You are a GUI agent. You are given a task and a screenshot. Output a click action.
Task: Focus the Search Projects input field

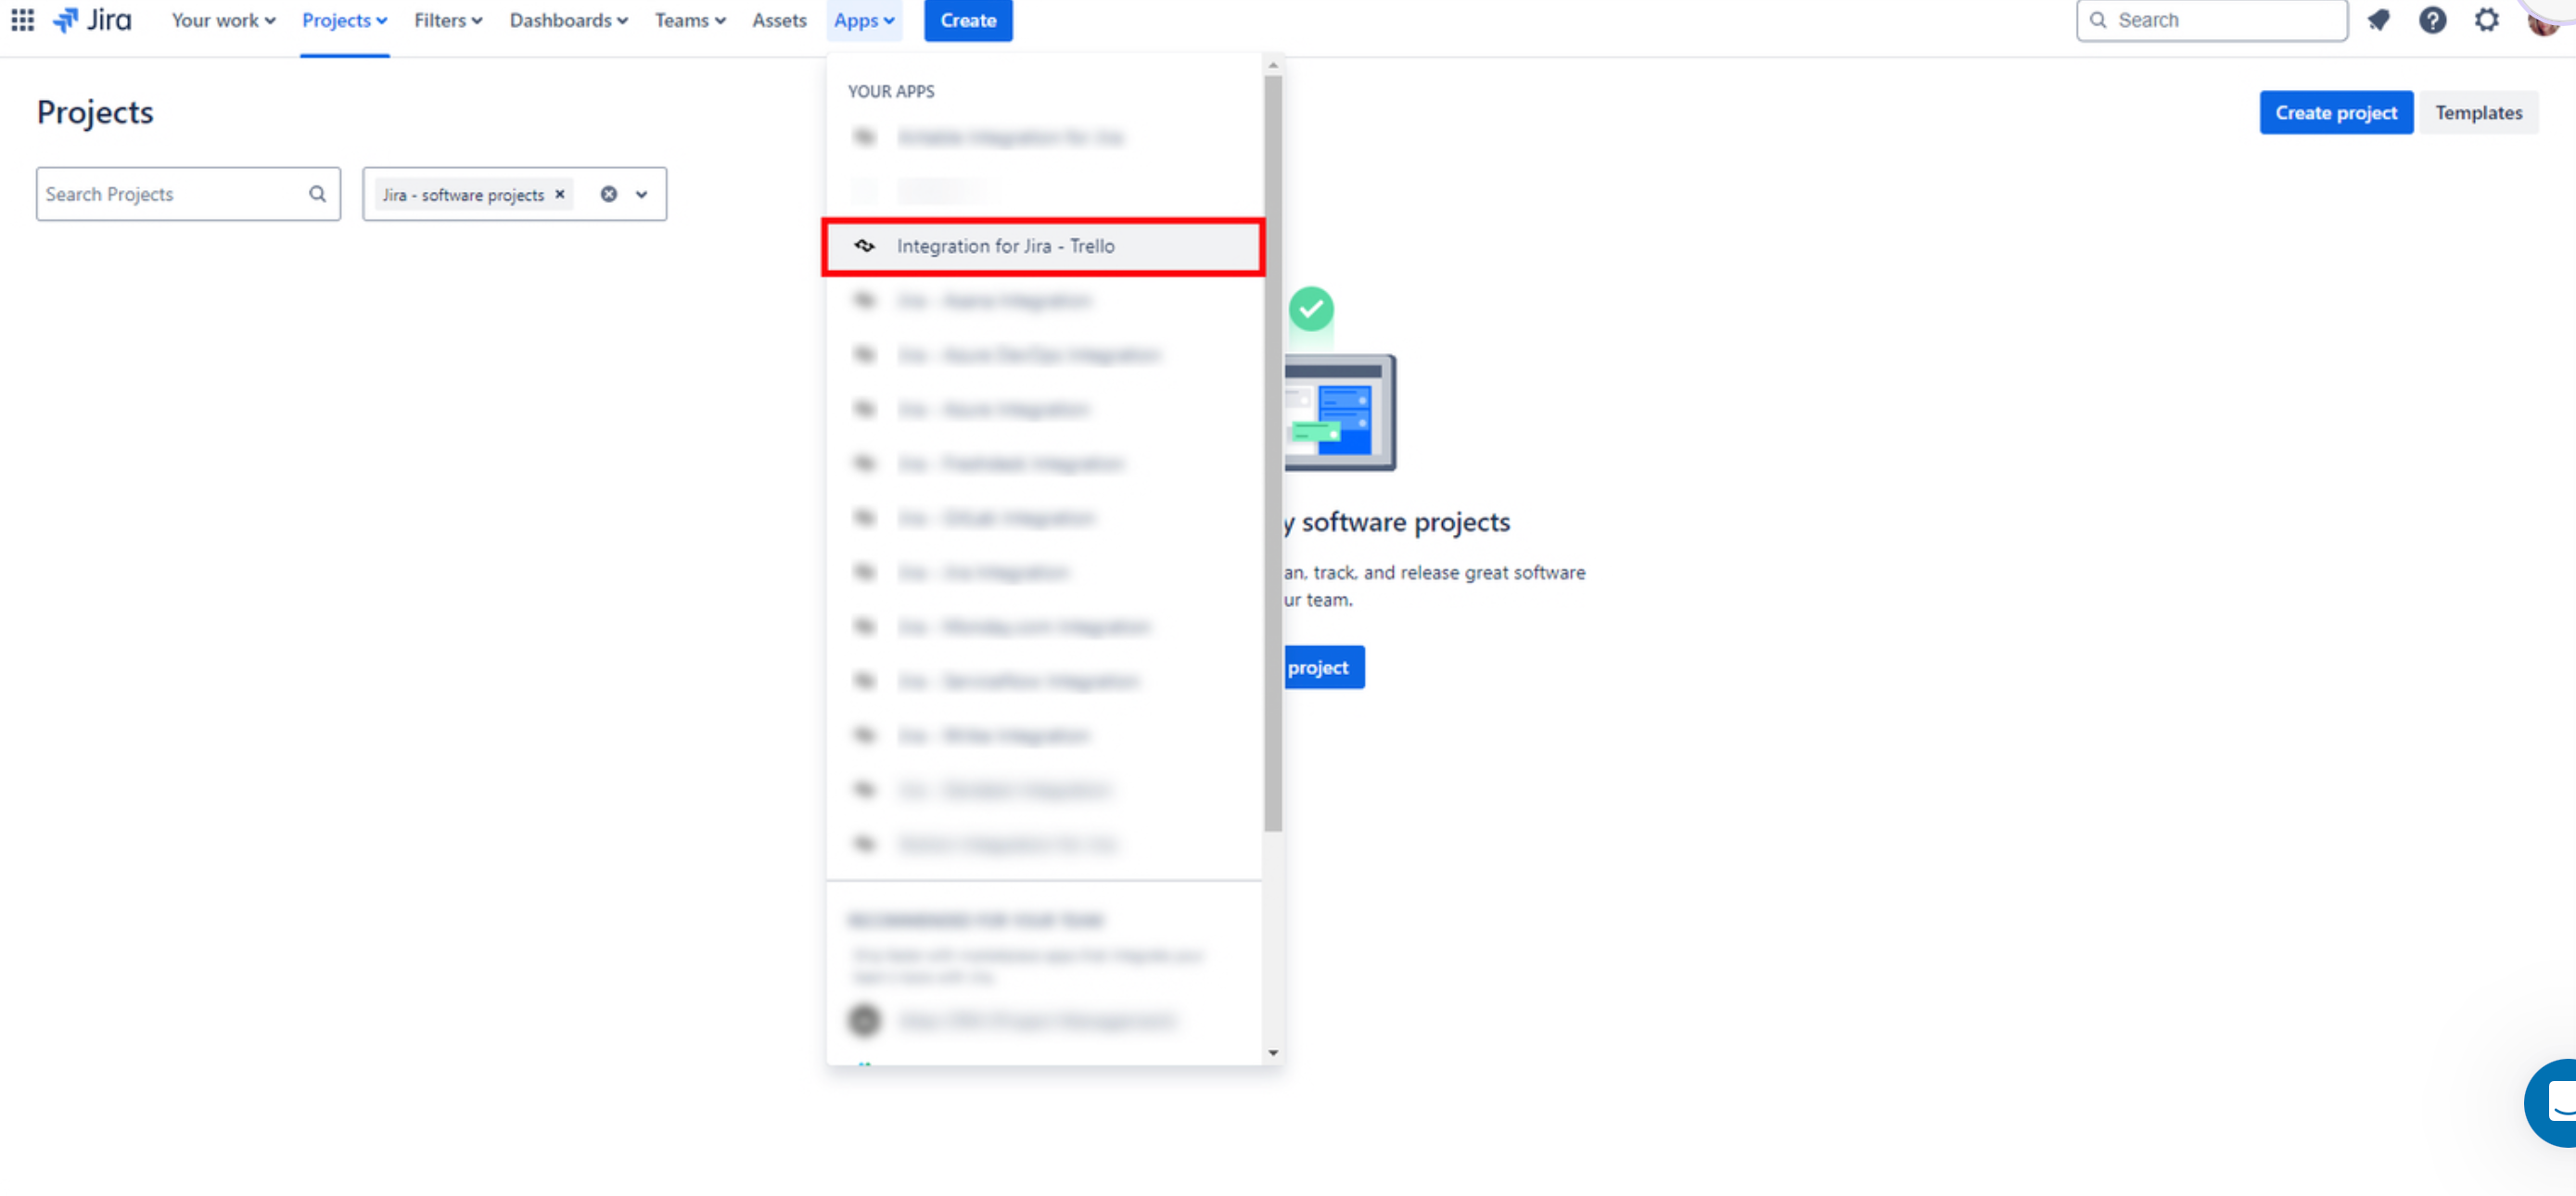(188, 194)
